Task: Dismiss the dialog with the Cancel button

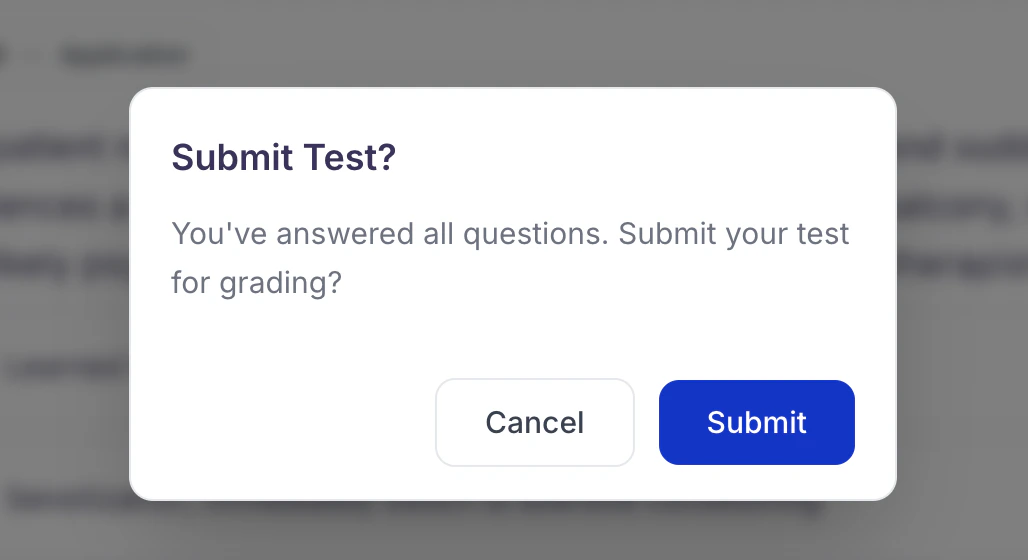Action: 535,422
